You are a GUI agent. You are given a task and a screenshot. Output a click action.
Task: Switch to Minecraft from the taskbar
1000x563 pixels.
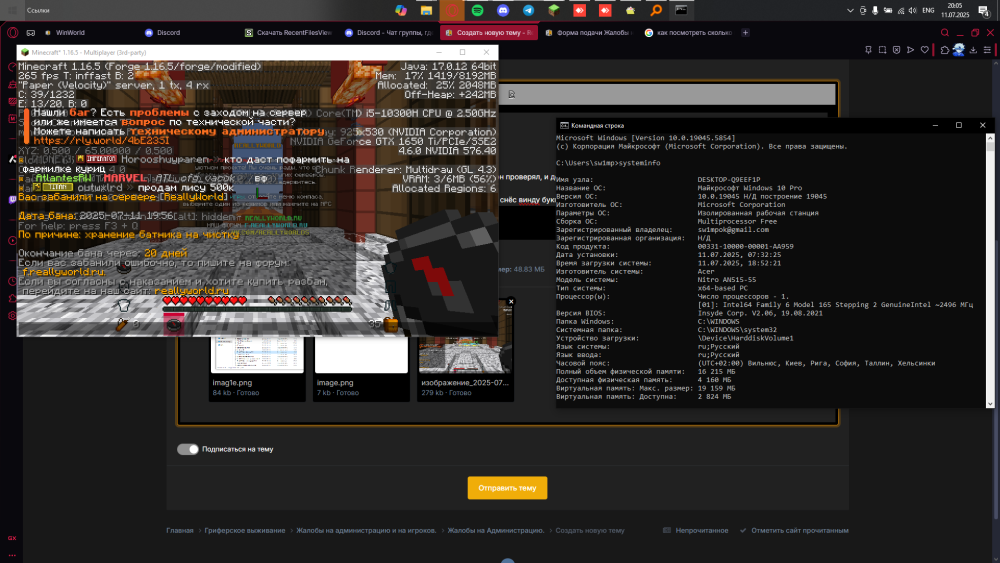(x=554, y=10)
